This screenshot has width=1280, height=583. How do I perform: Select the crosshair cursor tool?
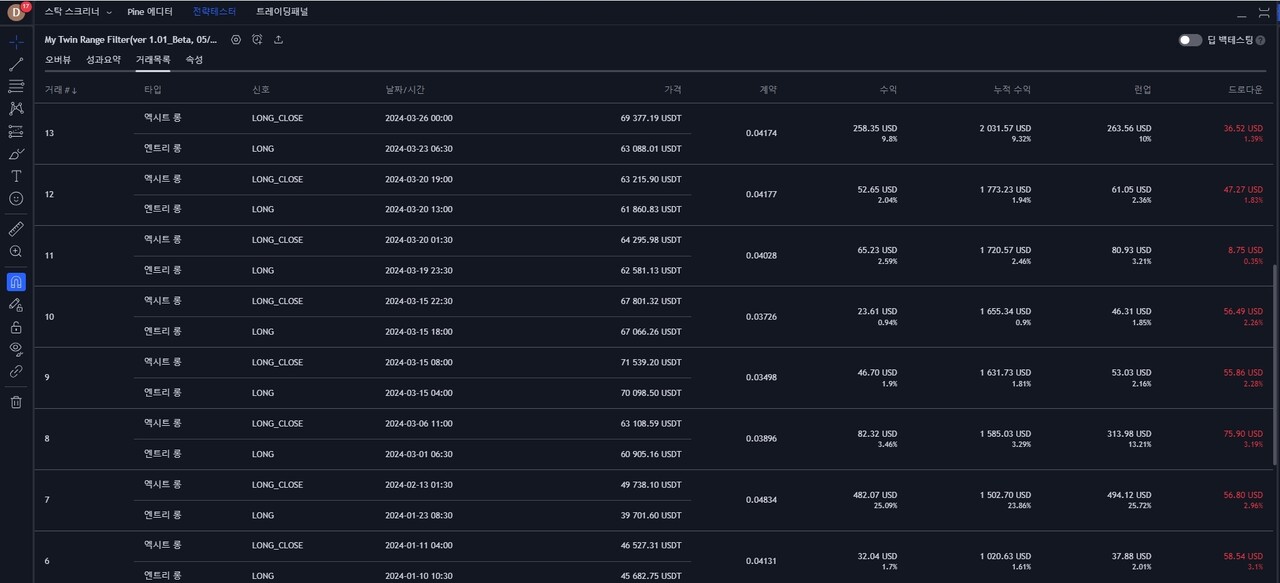point(16,43)
